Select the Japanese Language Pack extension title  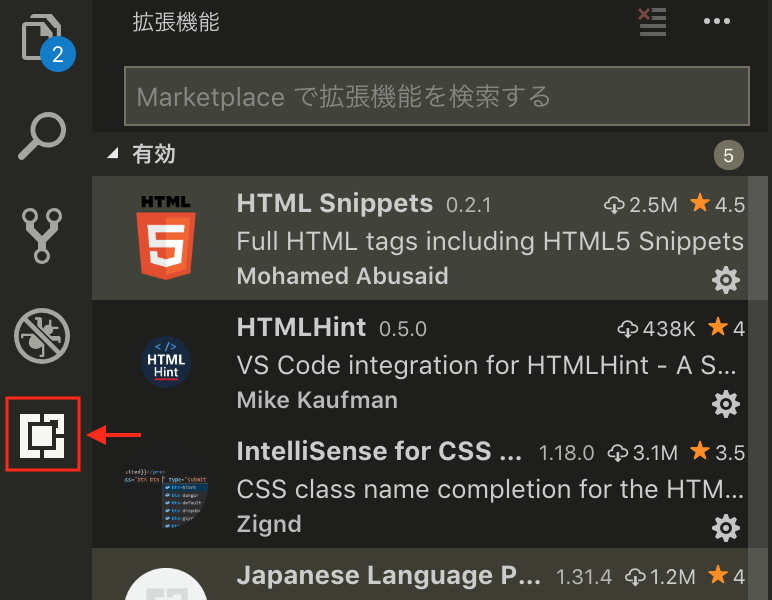388,575
